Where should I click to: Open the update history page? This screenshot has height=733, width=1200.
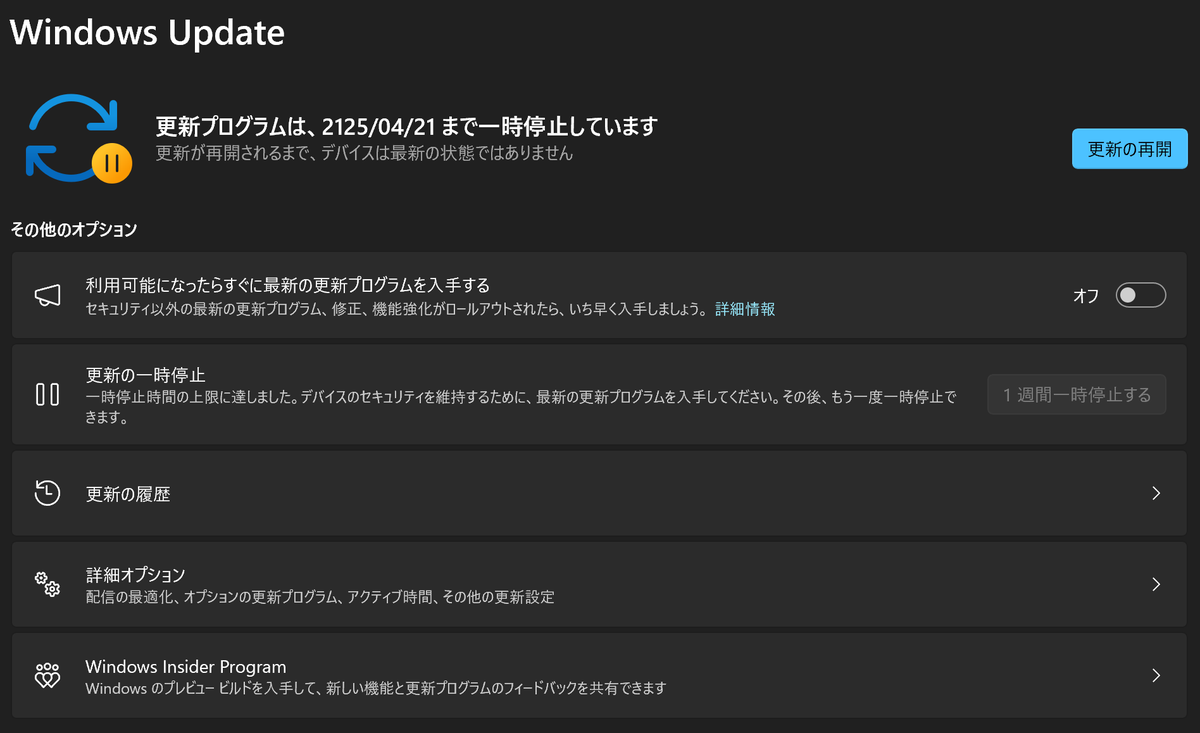coord(600,493)
